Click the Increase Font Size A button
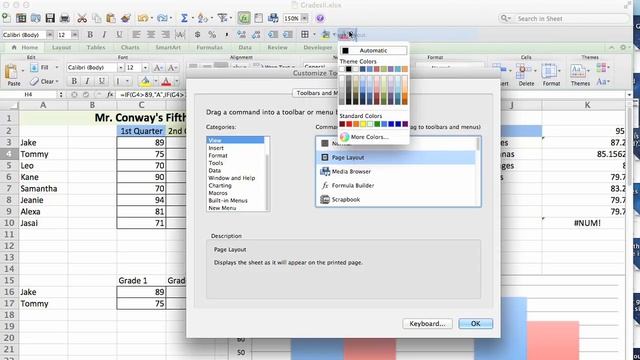 (x=158, y=68)
